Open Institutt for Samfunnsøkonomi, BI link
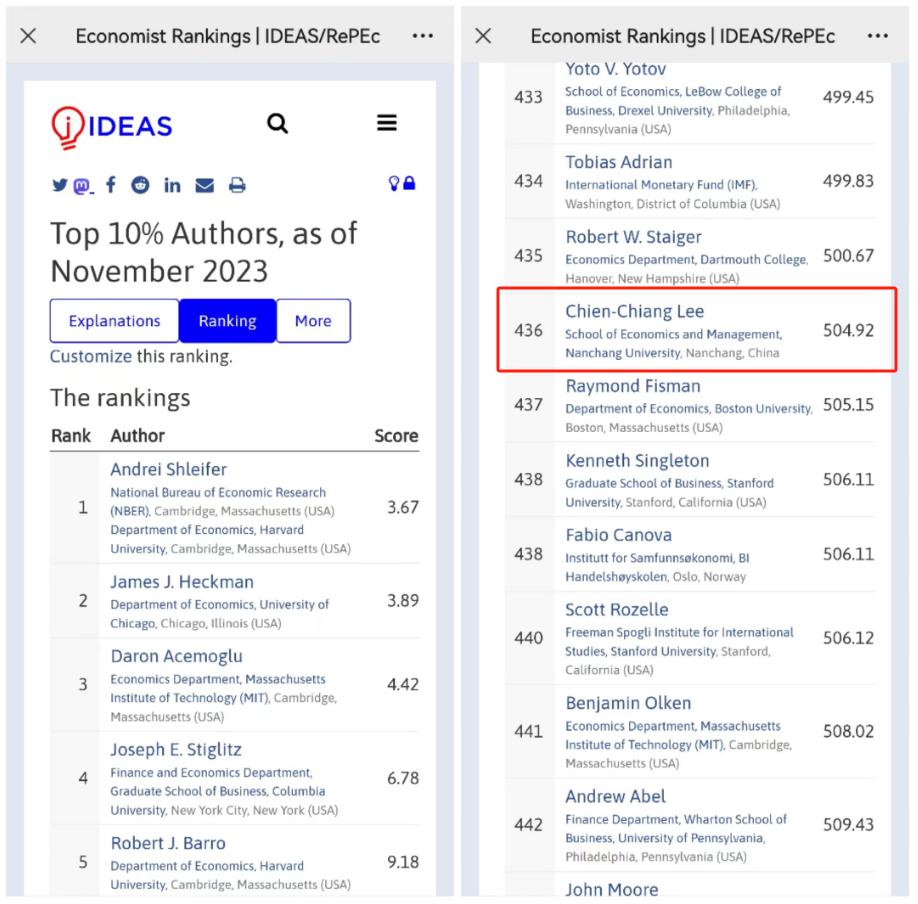 [x=657, y=567]
